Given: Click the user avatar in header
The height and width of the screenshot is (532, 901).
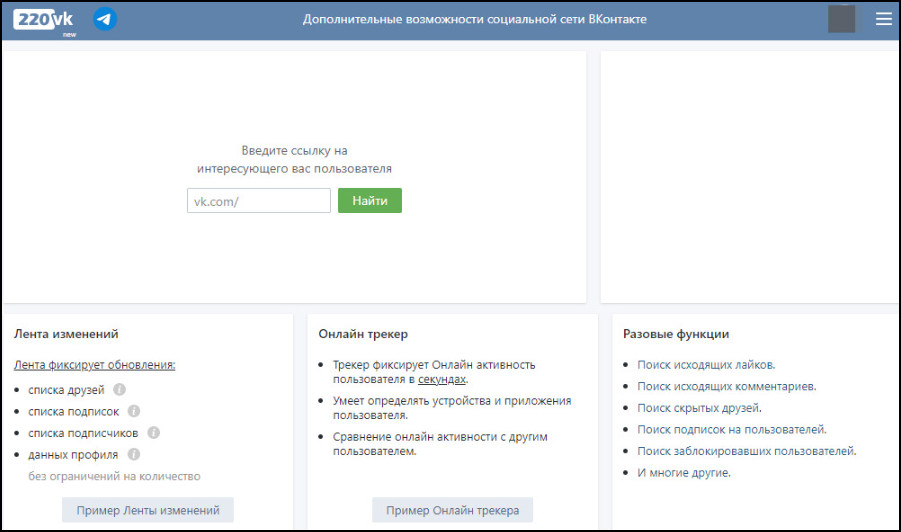Looking at the screenshot, I should pos(841,19).
